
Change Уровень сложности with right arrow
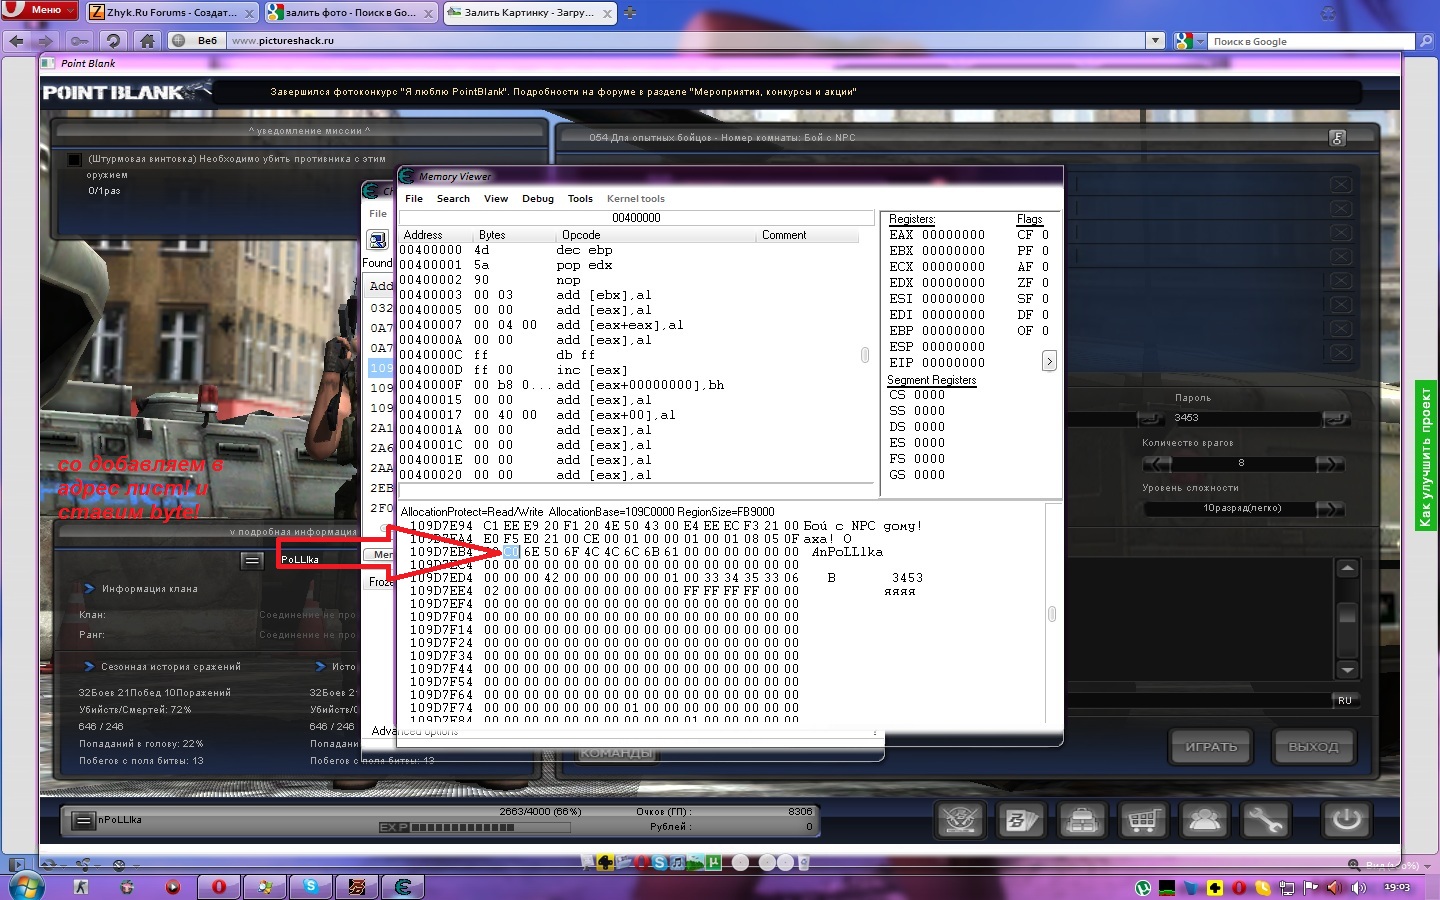click(x=1330, y=509)
